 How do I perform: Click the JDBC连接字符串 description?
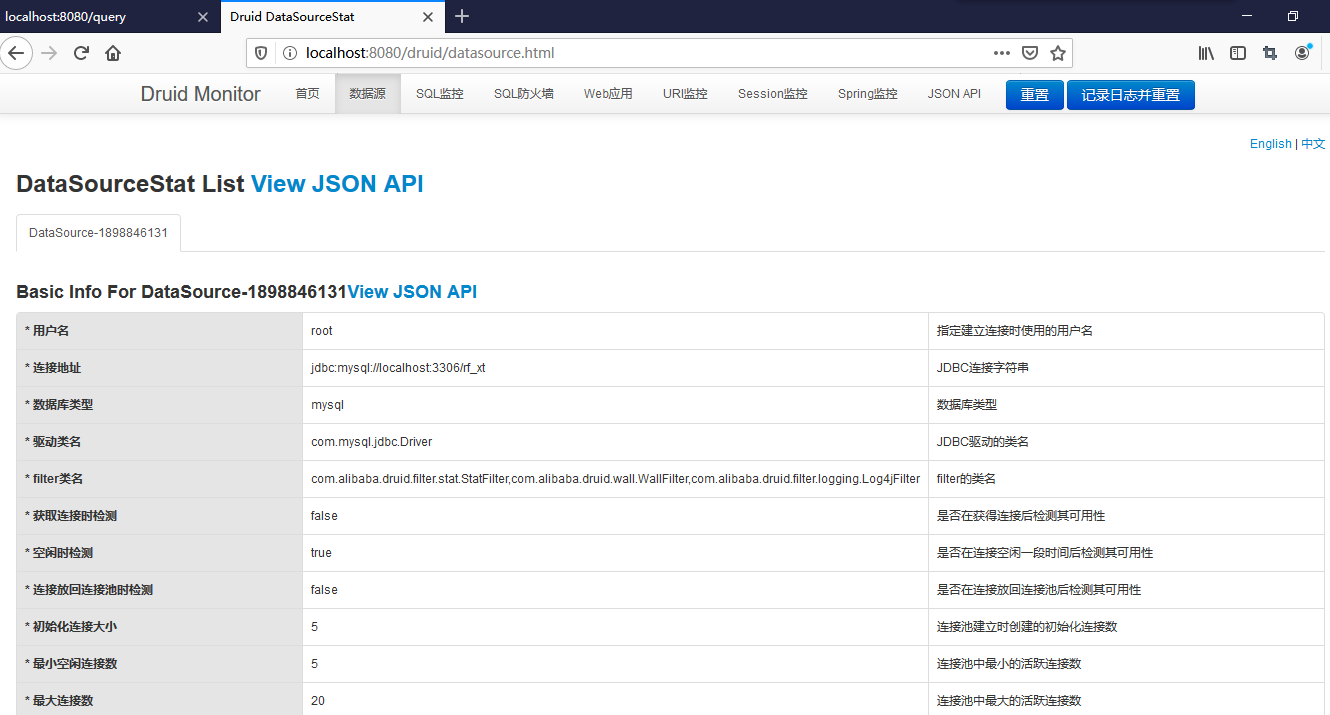(983, 368)
